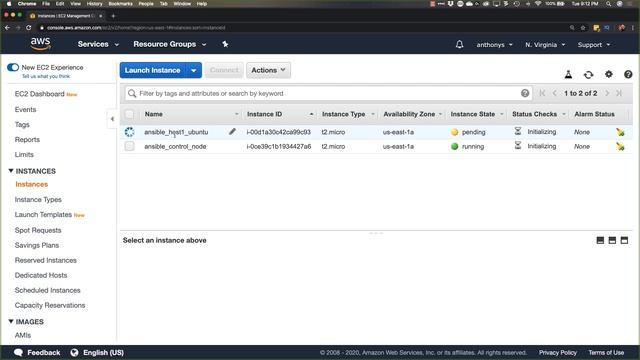
Task: Open a new browser tab
Action: 113,16
